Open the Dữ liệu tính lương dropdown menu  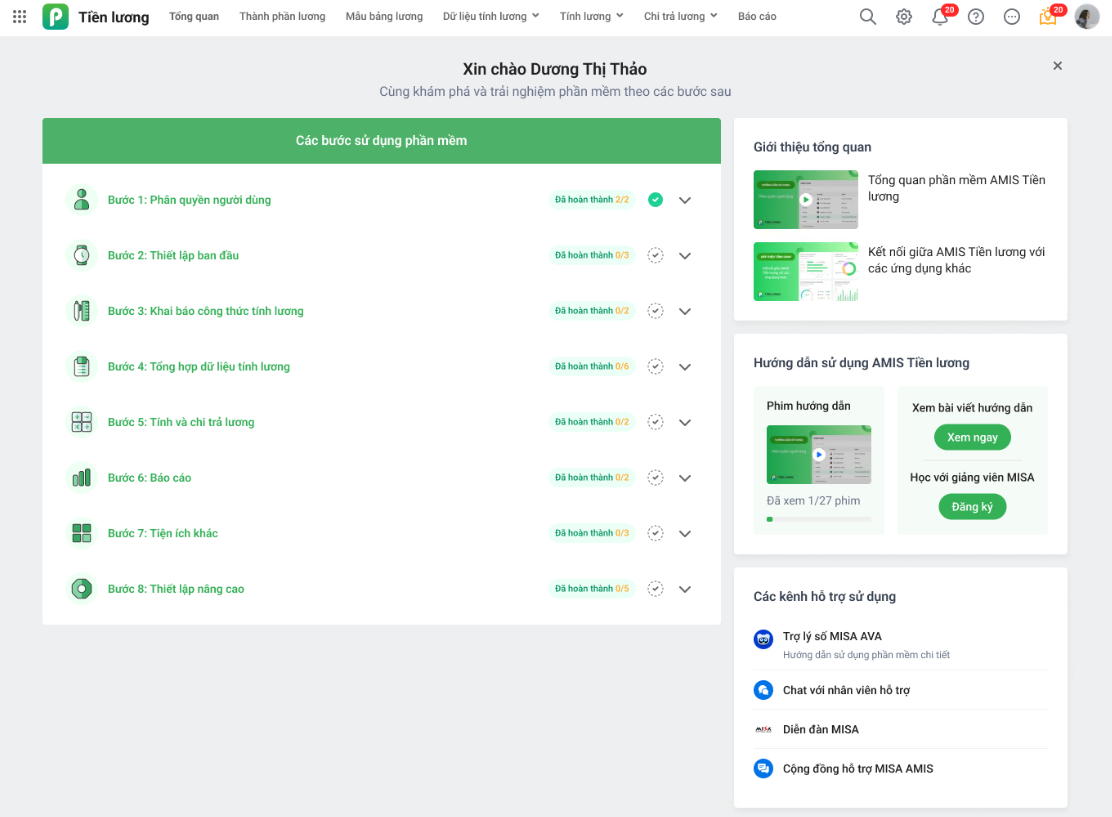(491, 16)
